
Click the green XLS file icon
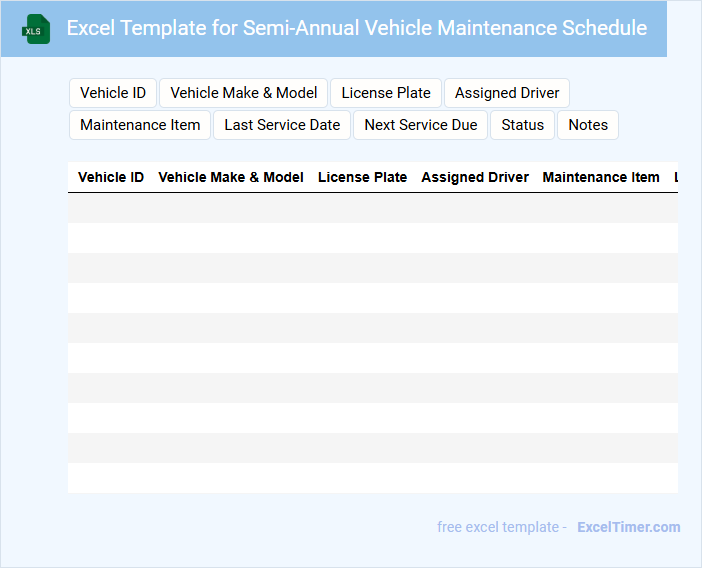[36, 29]
